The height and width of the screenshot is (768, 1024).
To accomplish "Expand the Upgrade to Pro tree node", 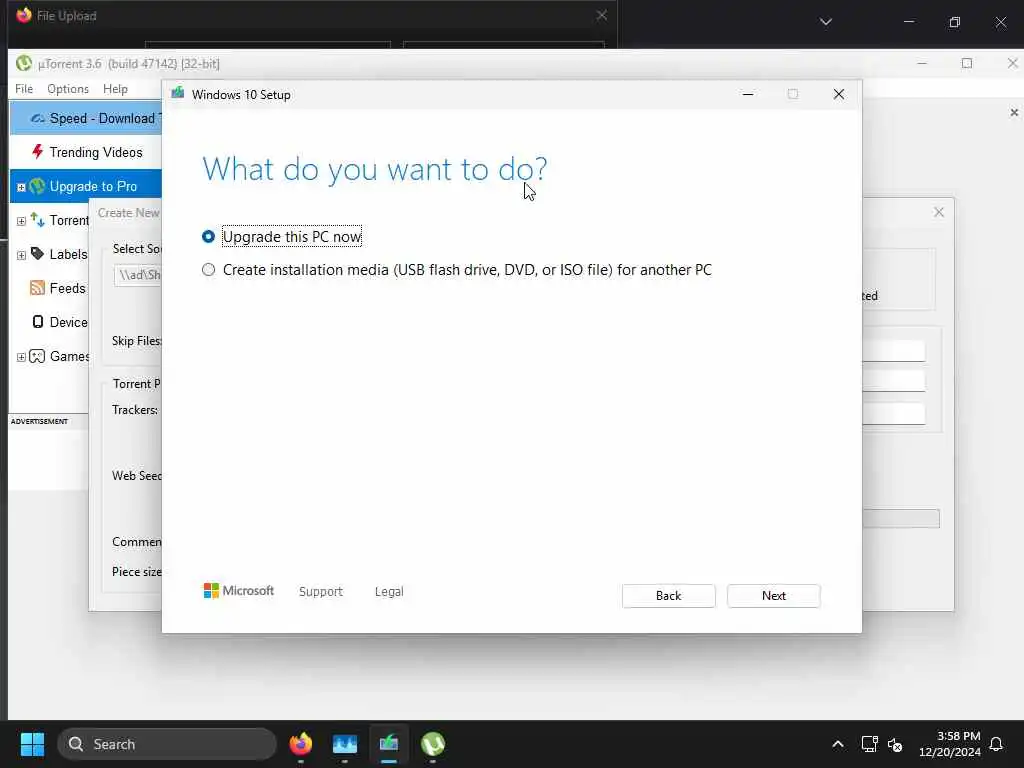I will point(21,187).
